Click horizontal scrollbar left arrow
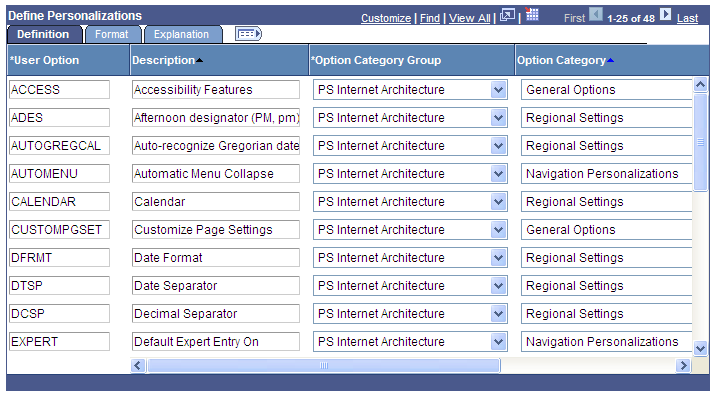 (138, 365)
